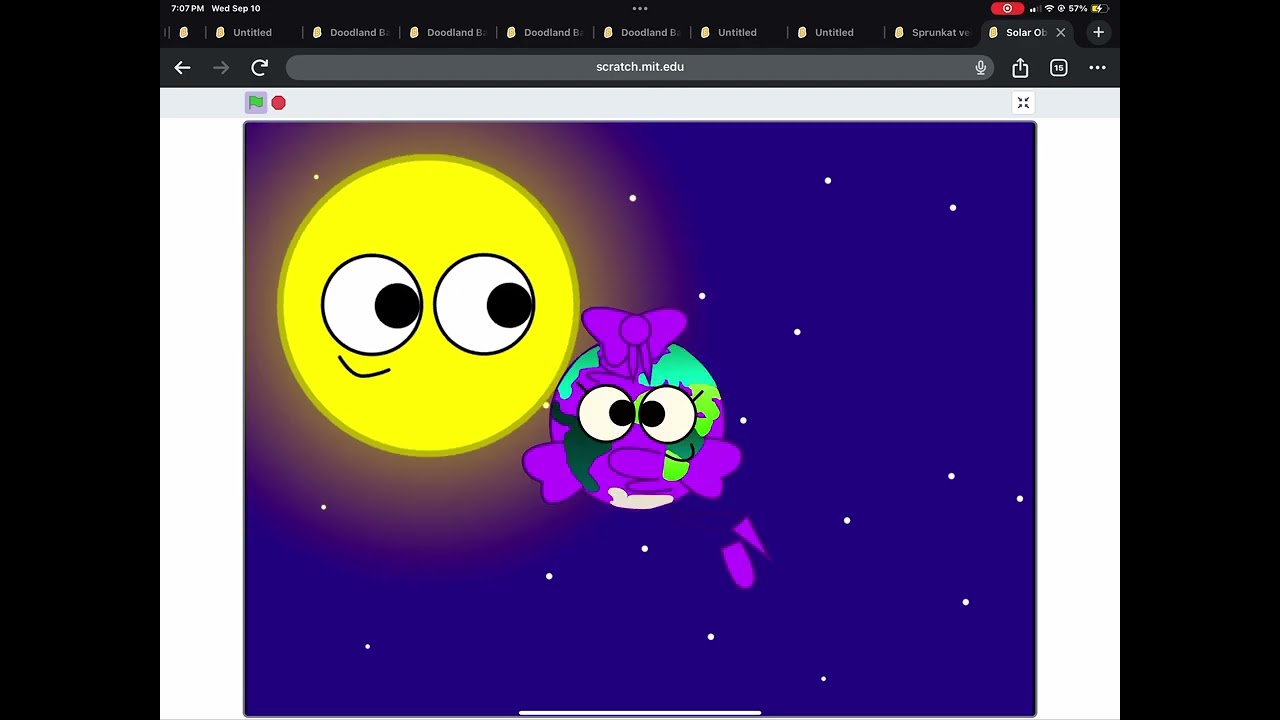Open the share sheet icon
The image size is (1280, 720).
click(1020, 67)
